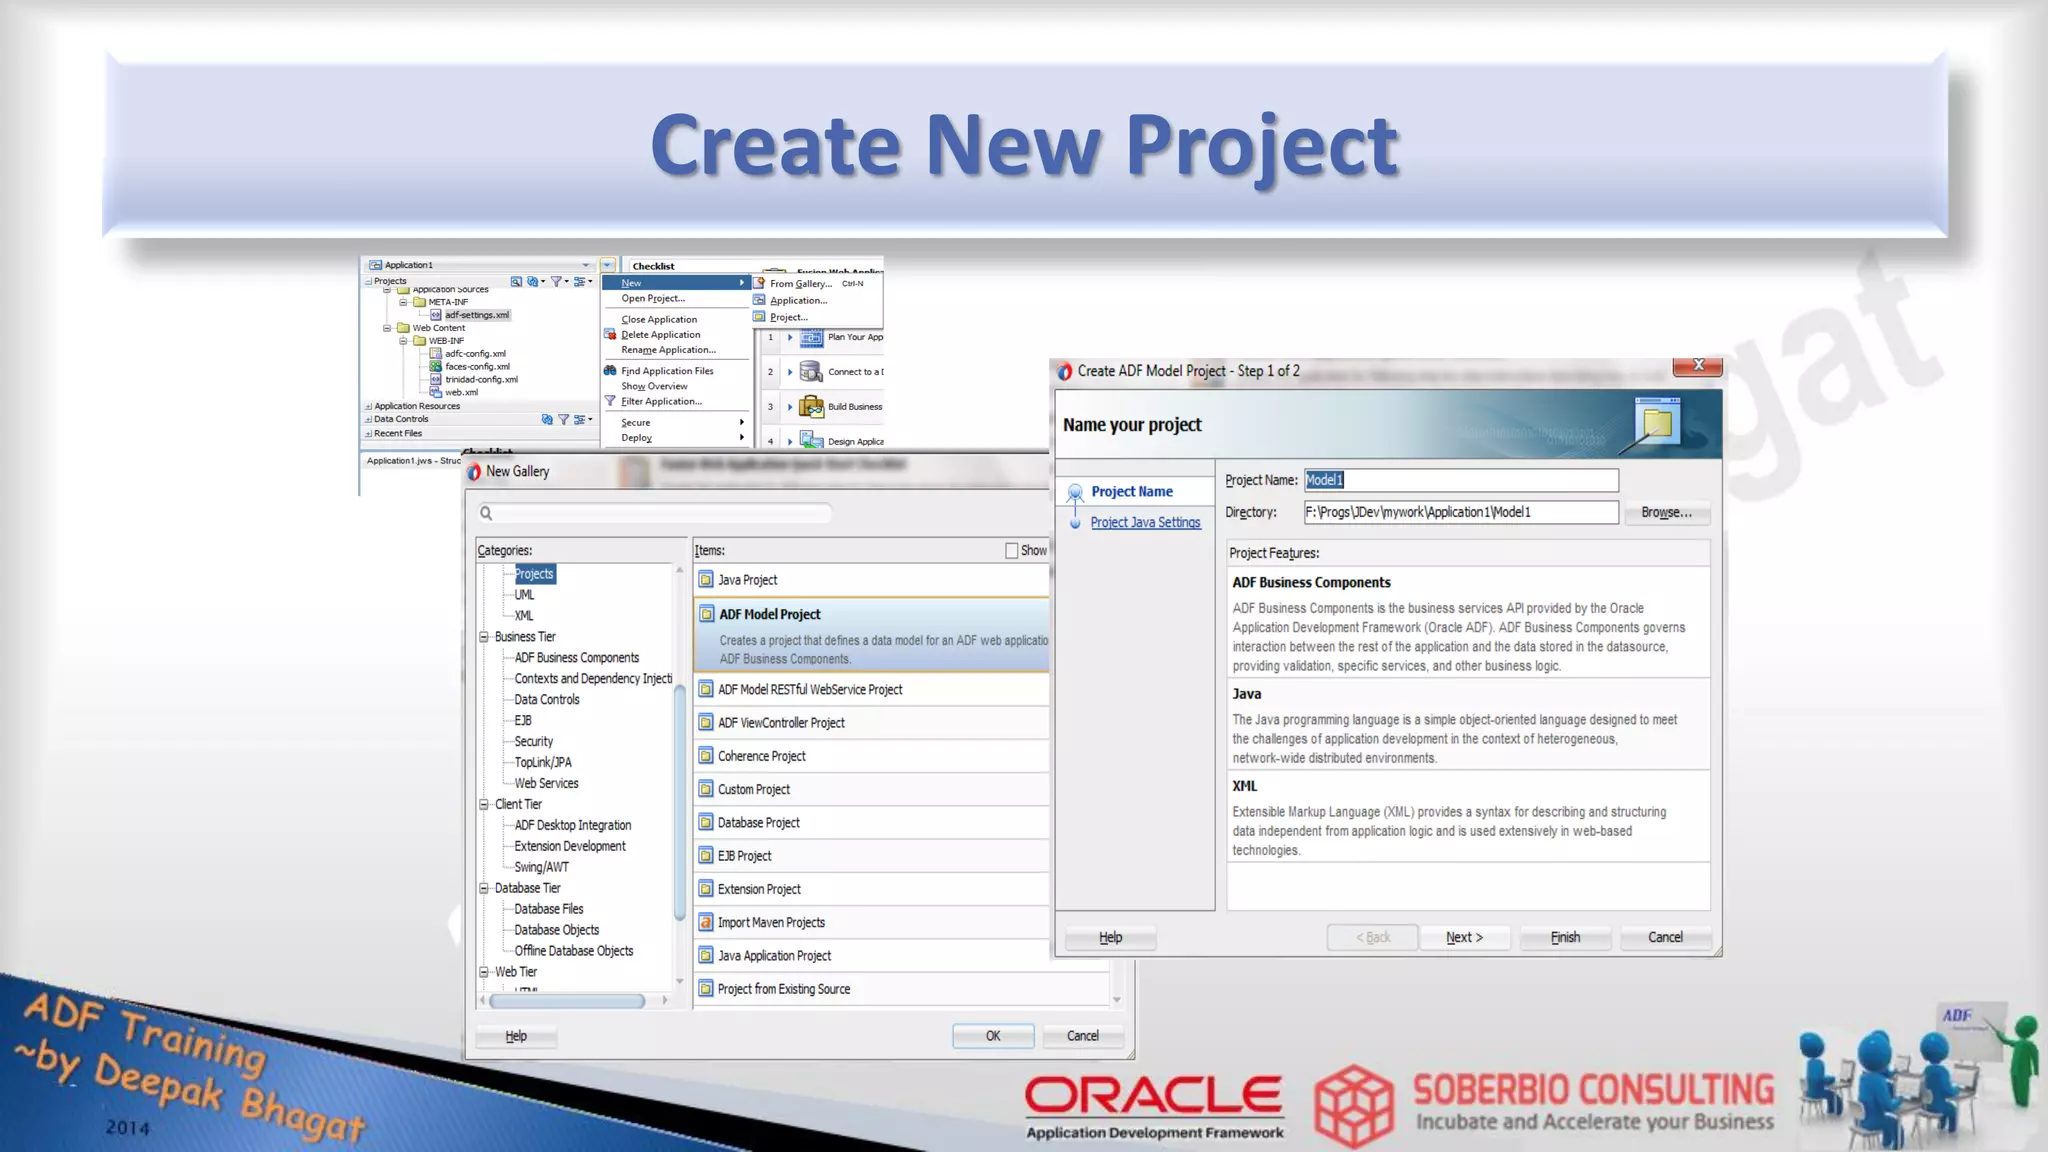Click the Find Application Files binoculars icon
The image size is (2048, 1152).
pyautogui.click(x=610, y=371)
